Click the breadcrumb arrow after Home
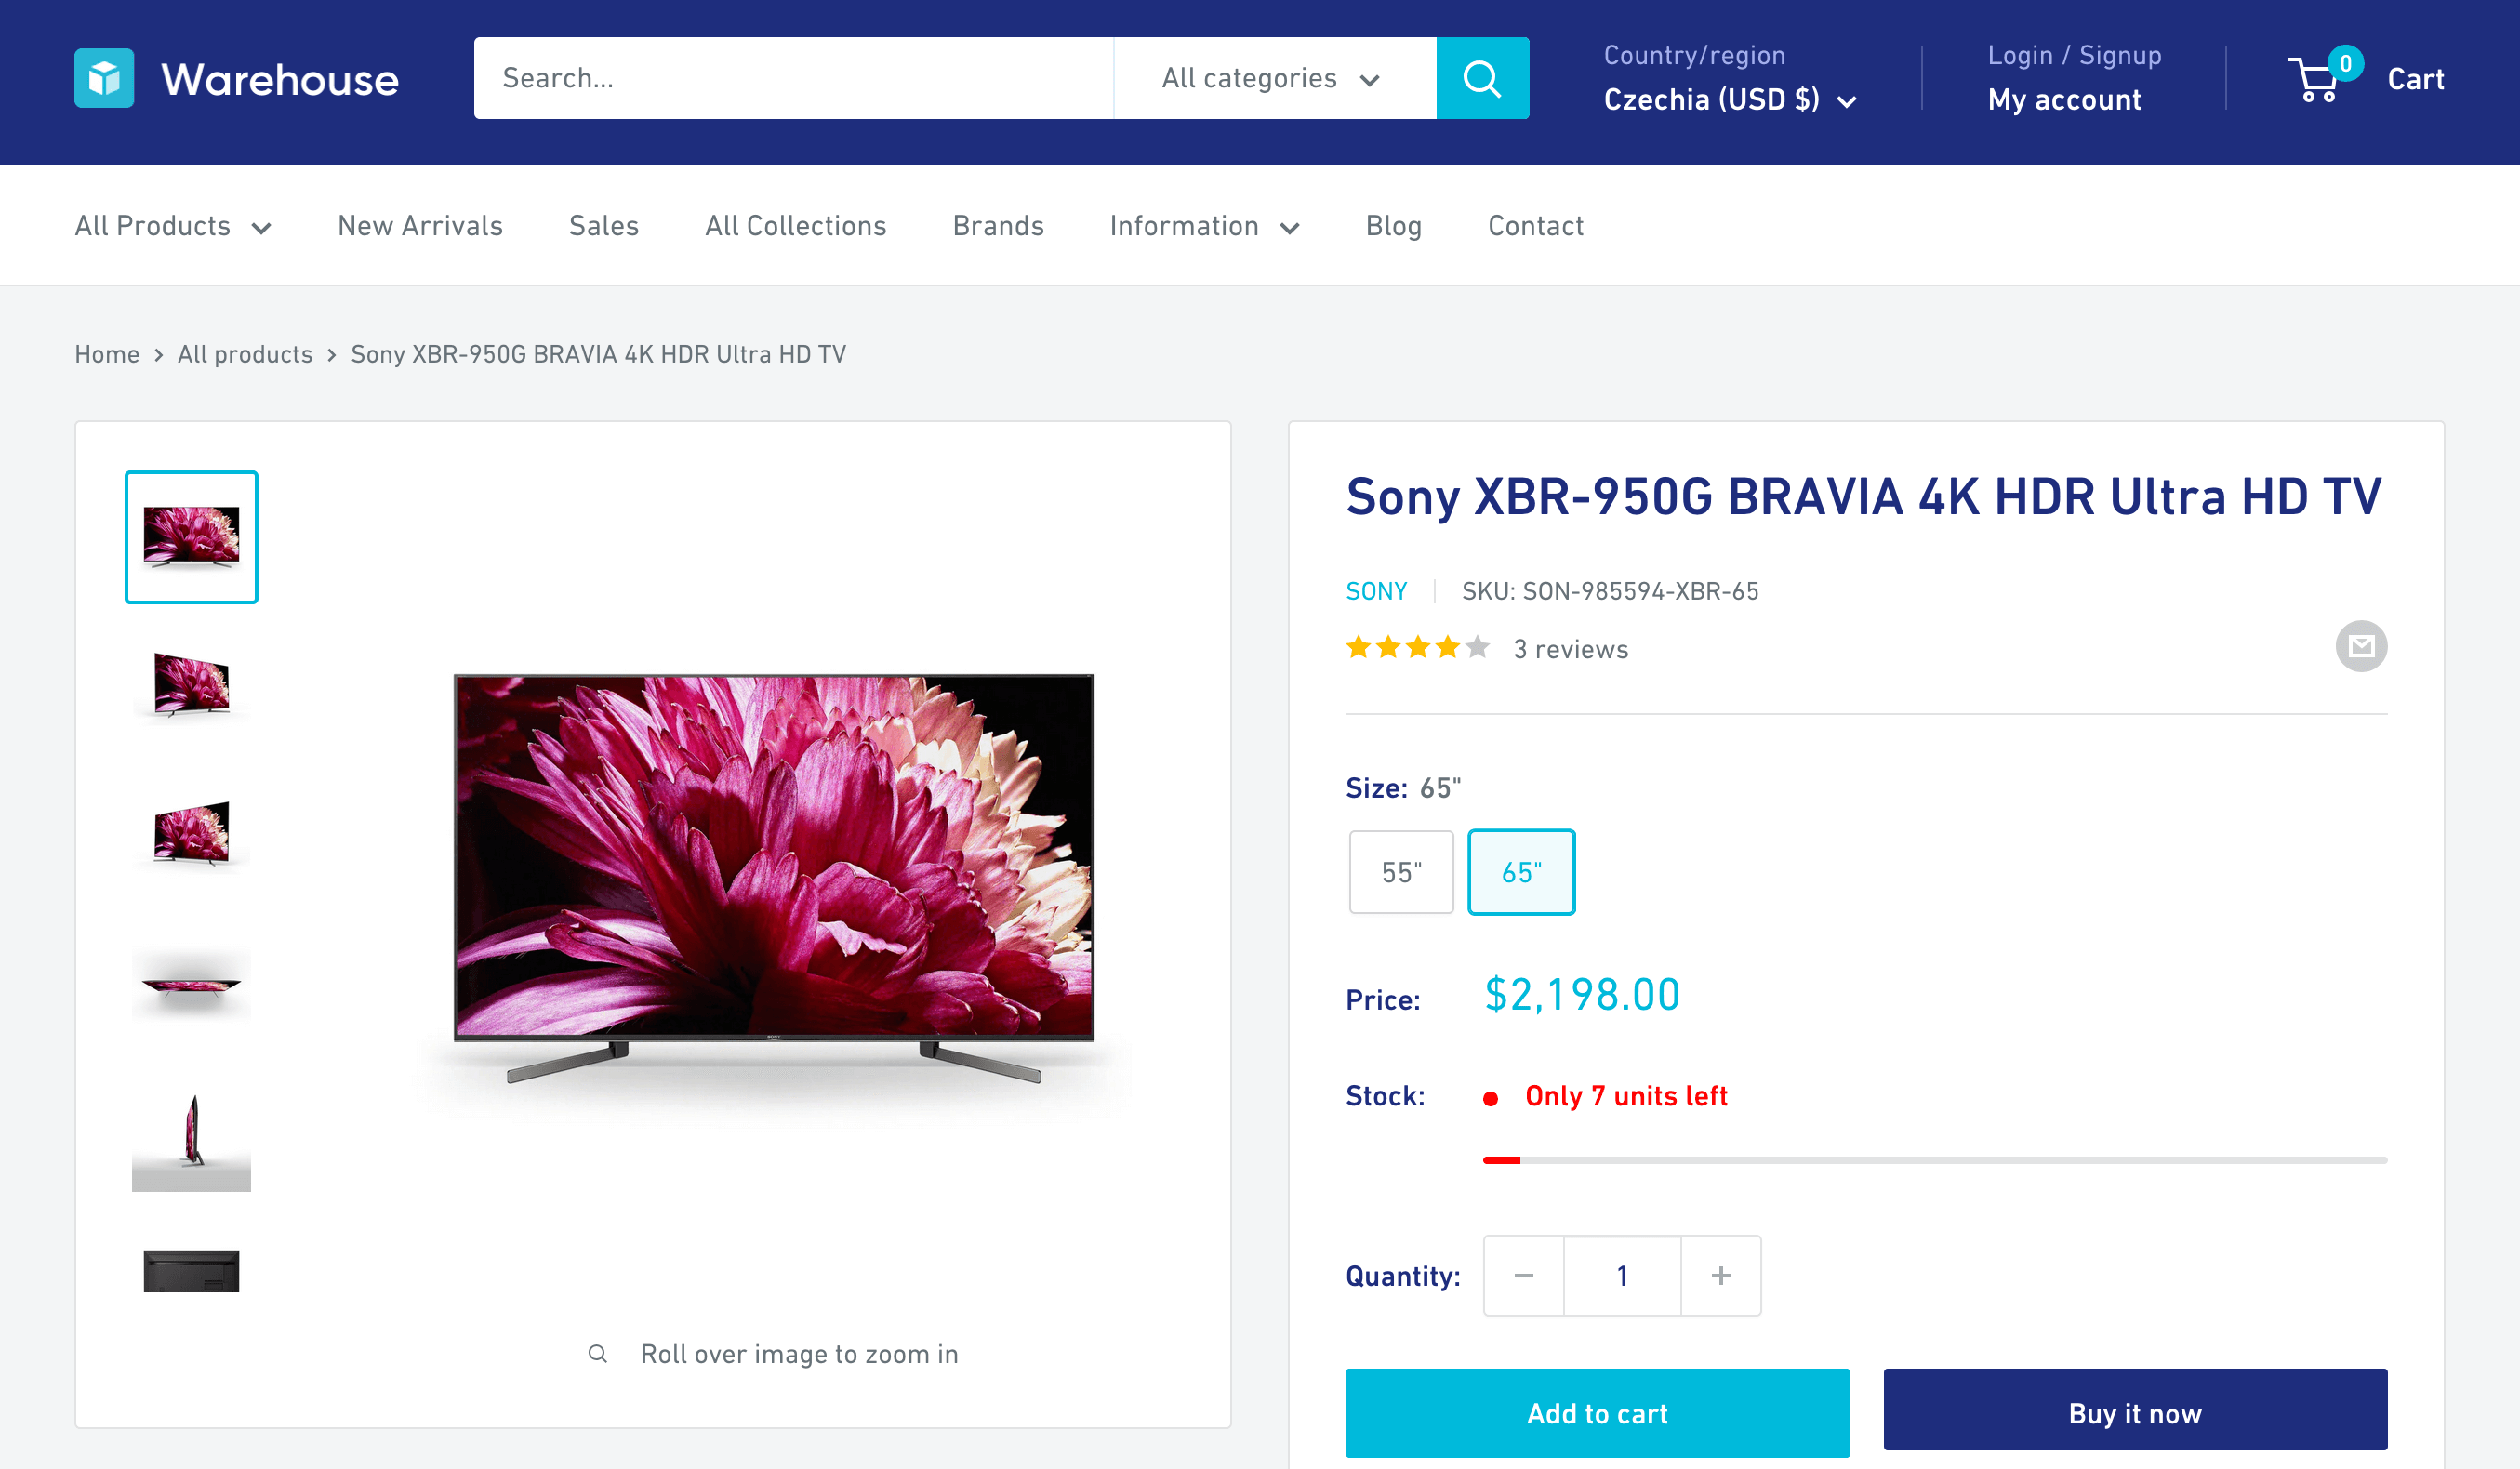The image size is (2520, 1469). 158,355
